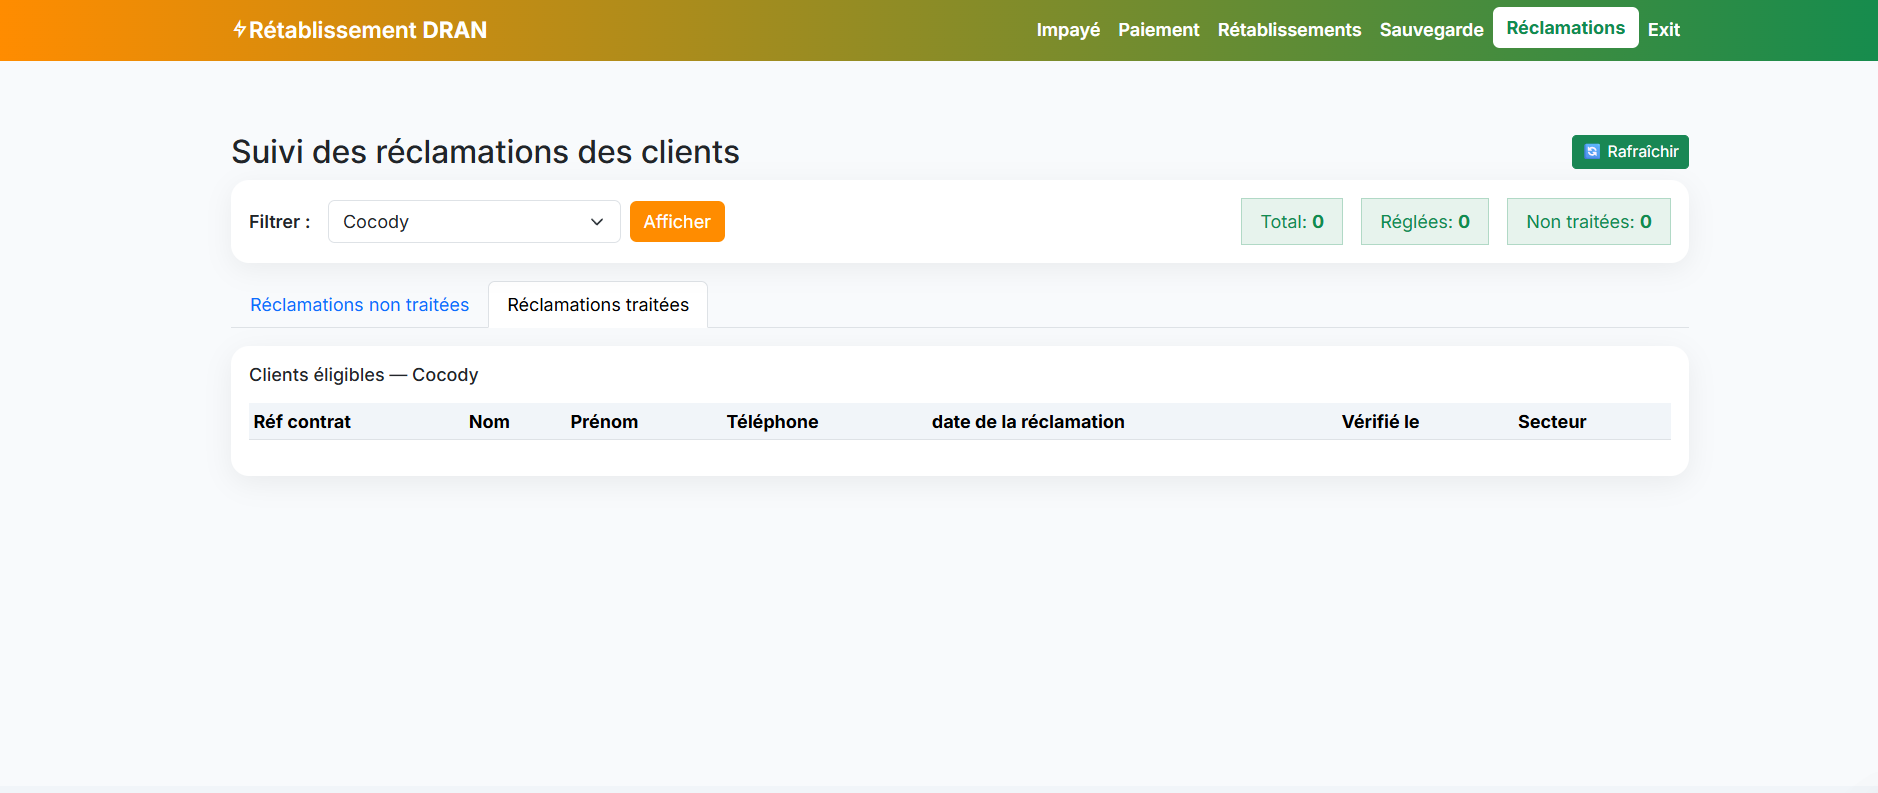Click the Téléphone column header
The image size is (1878, 793).
[772, 422]
